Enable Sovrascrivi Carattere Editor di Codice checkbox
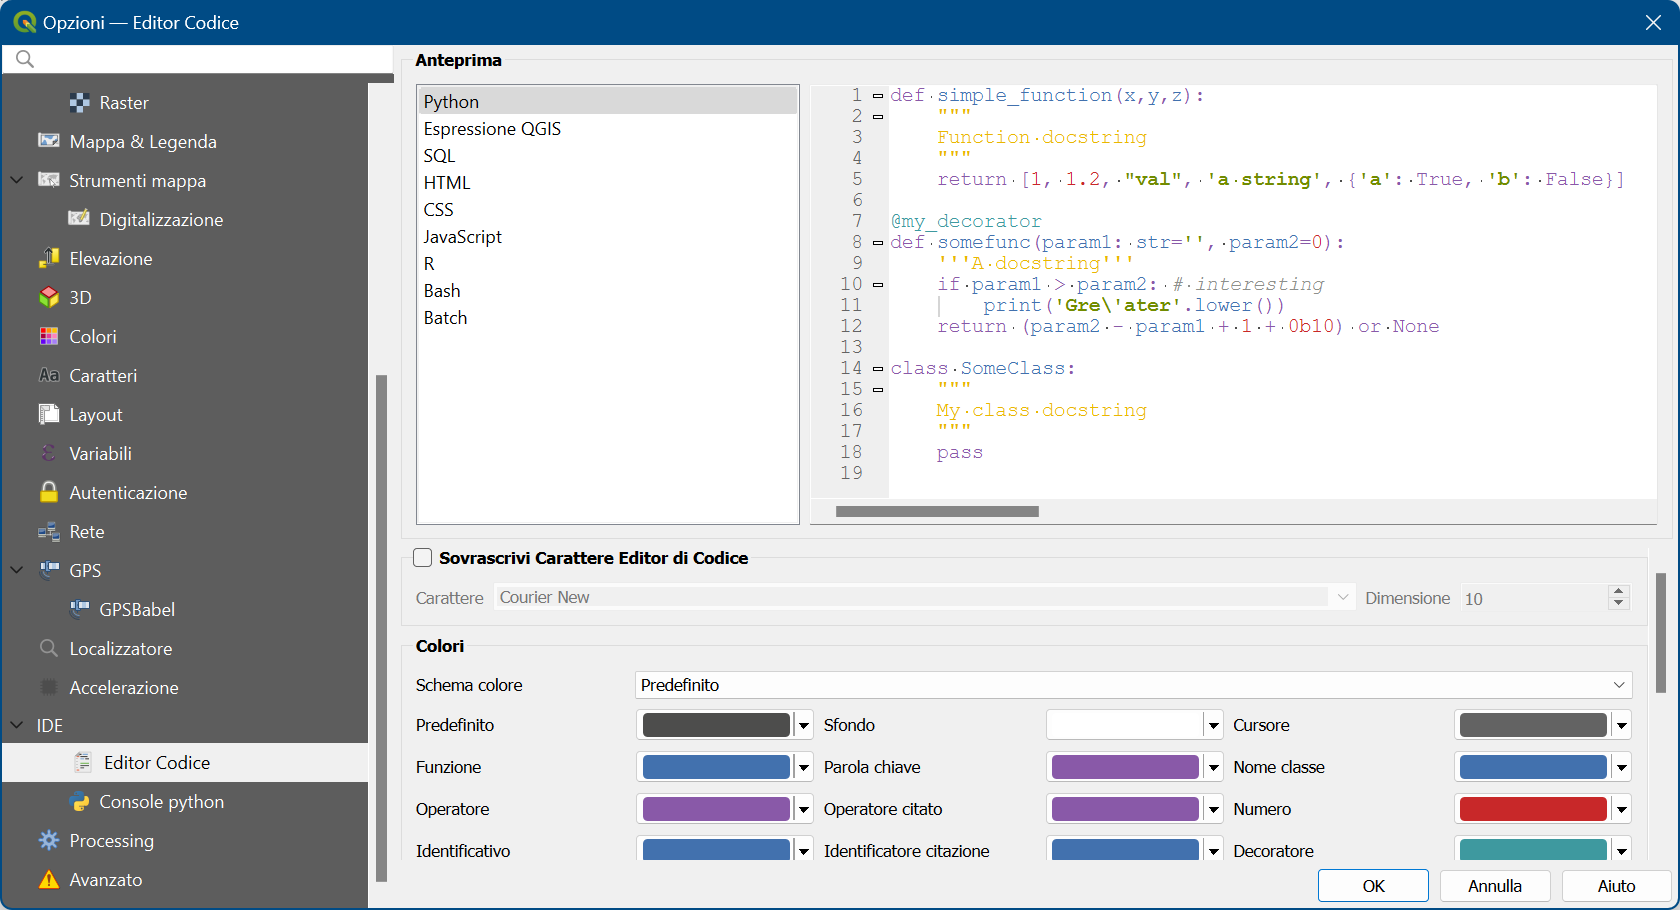This screenshot has width=1680, height=910. coord(423,558)
